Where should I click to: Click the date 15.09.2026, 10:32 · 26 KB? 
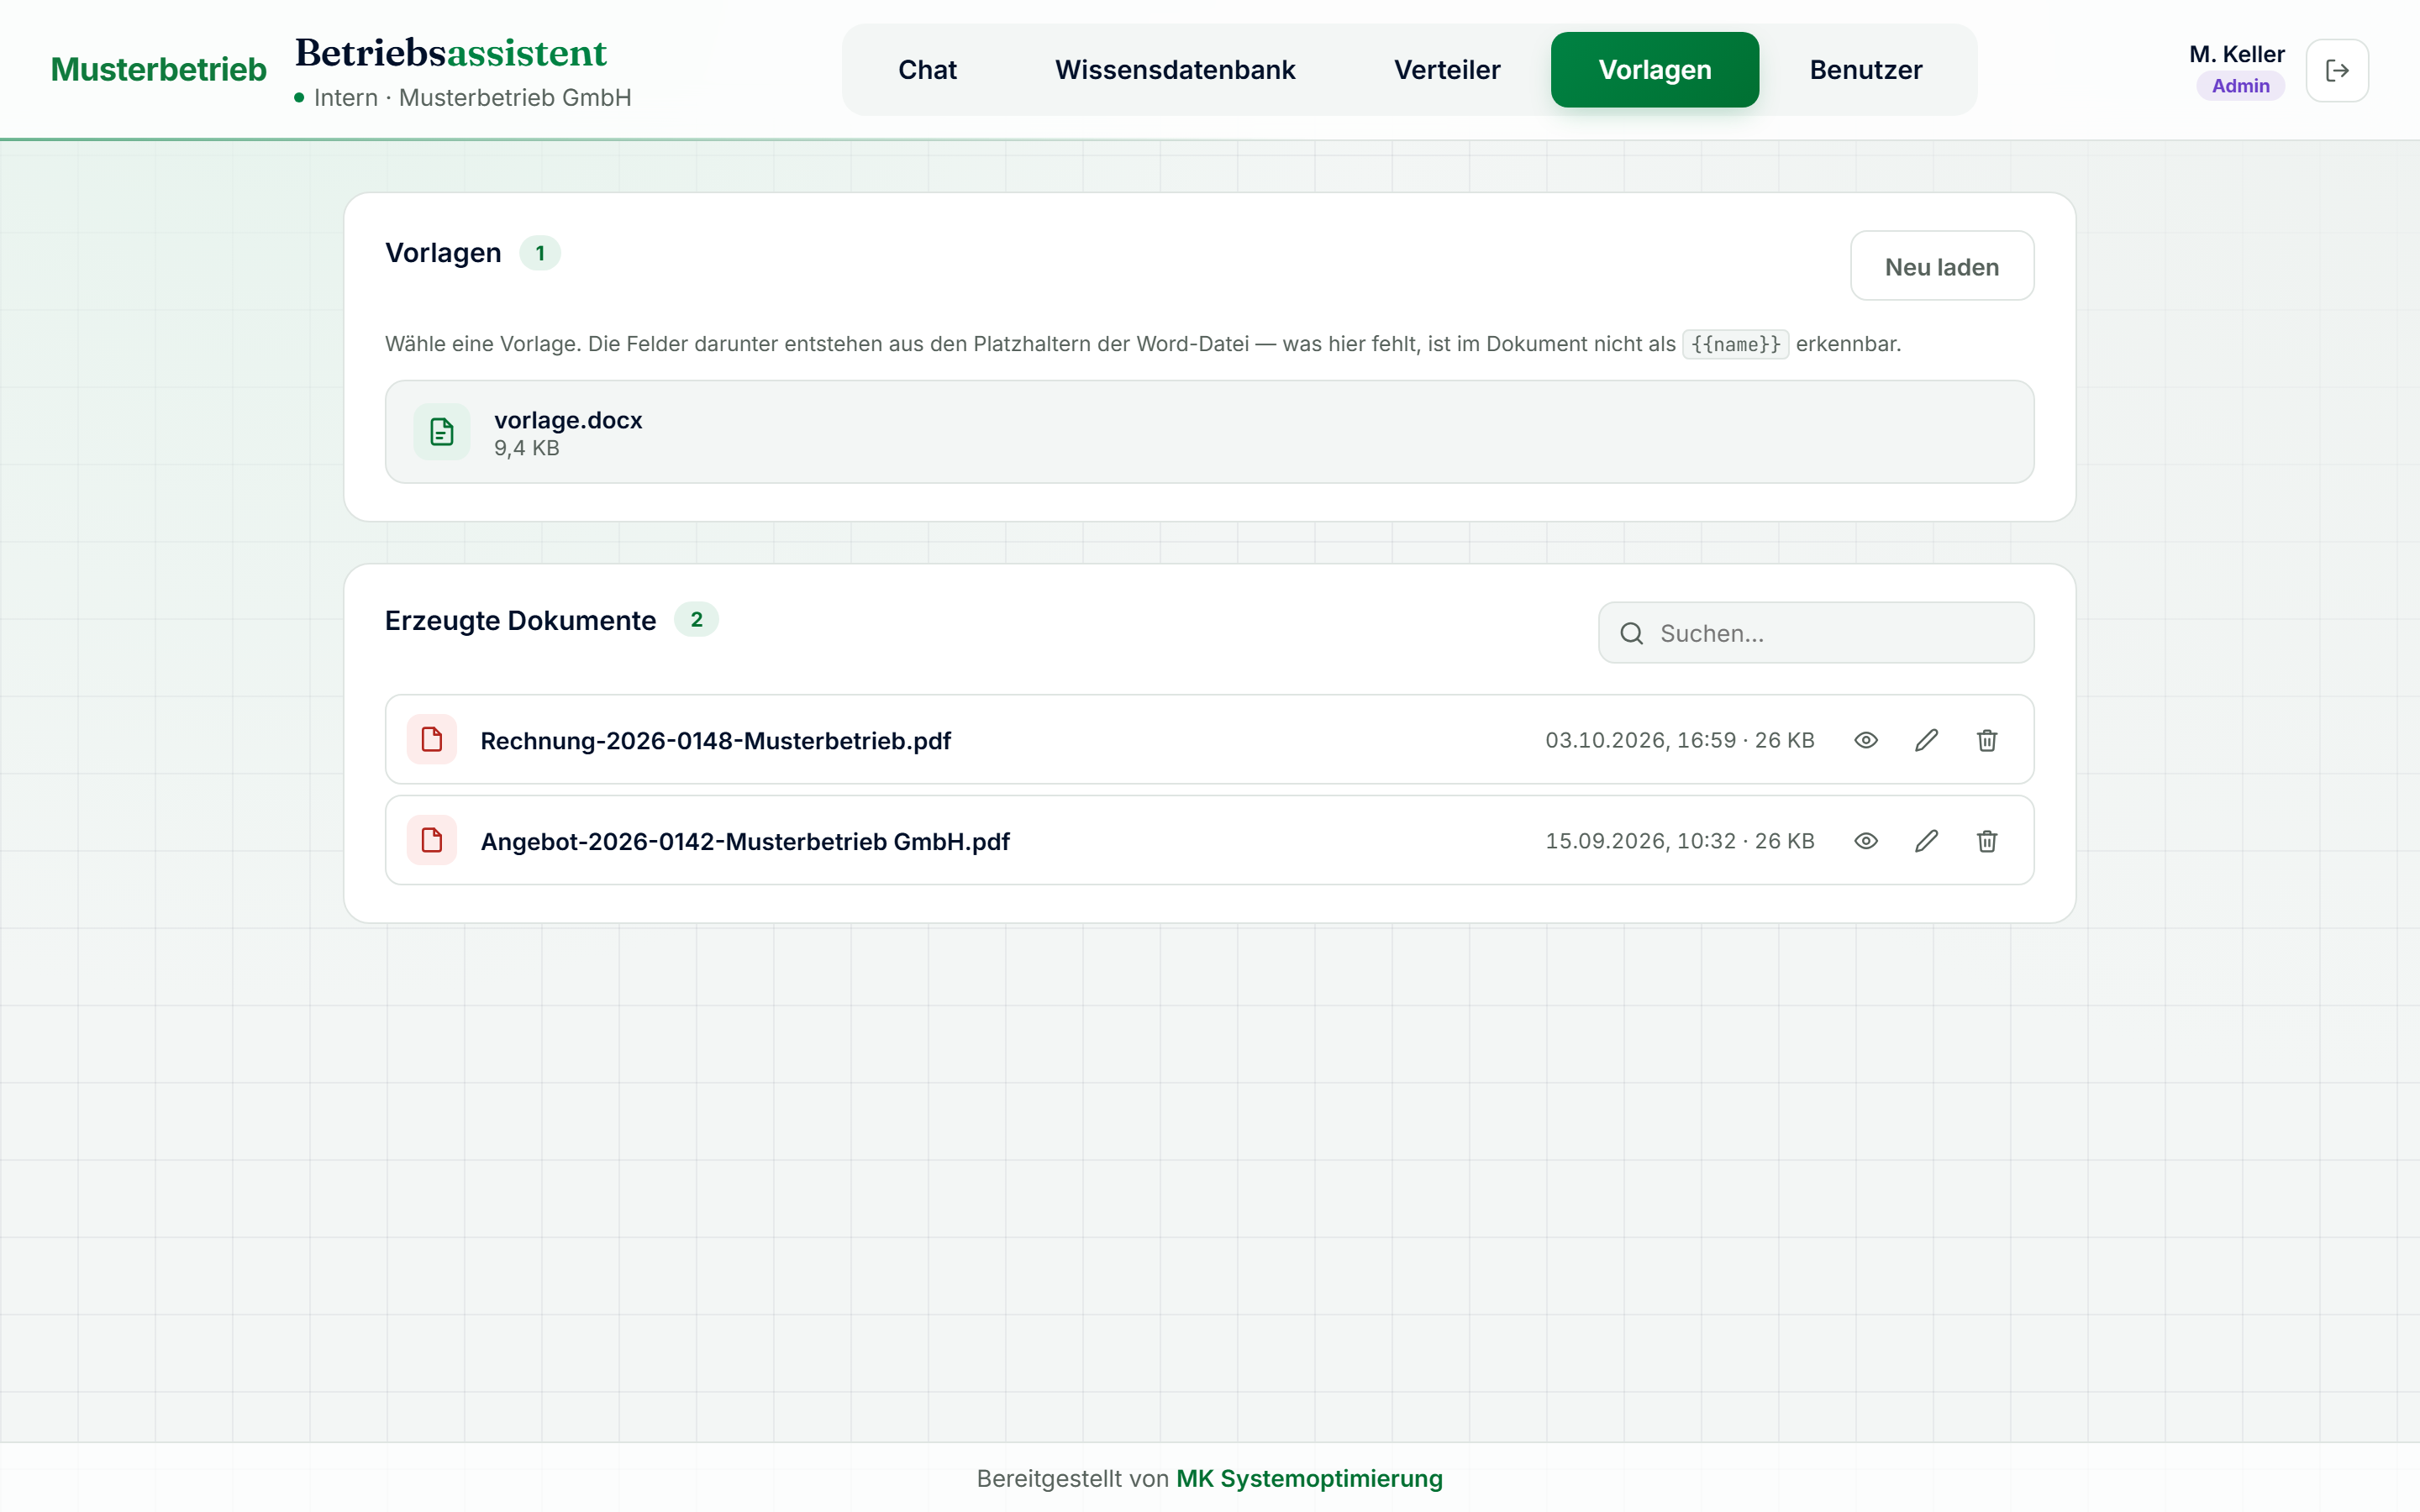[1680, 841]
